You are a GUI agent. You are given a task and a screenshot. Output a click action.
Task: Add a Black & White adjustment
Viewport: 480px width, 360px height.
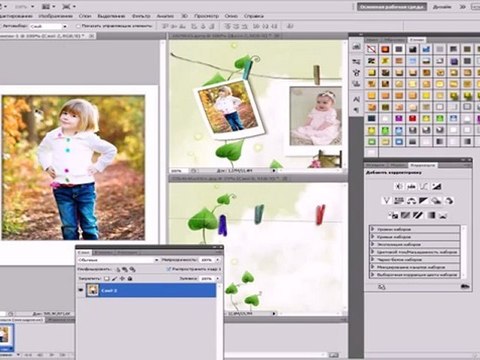tap(424, 201)
